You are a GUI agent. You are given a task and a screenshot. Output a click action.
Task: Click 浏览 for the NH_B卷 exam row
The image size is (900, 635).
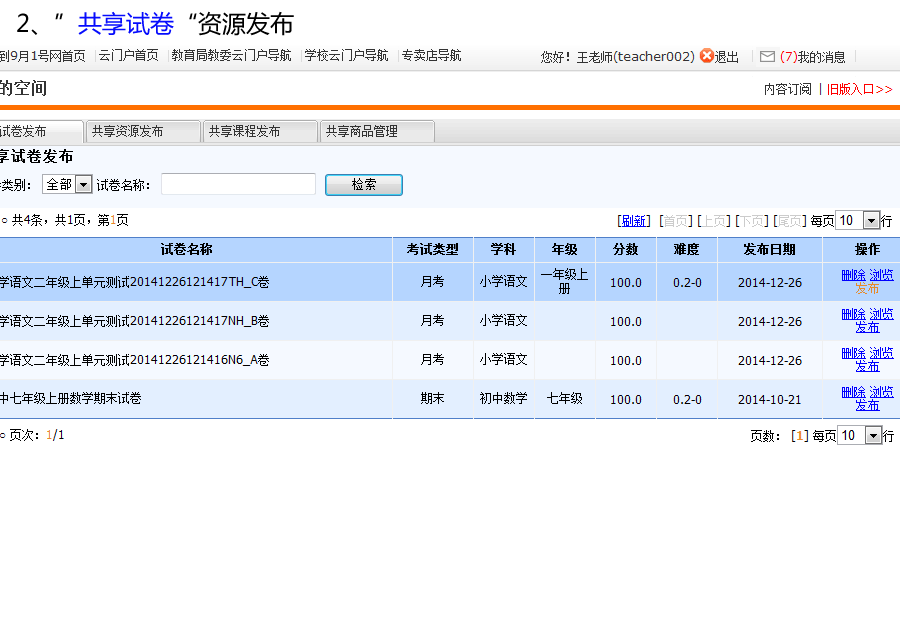click(881, 314)
